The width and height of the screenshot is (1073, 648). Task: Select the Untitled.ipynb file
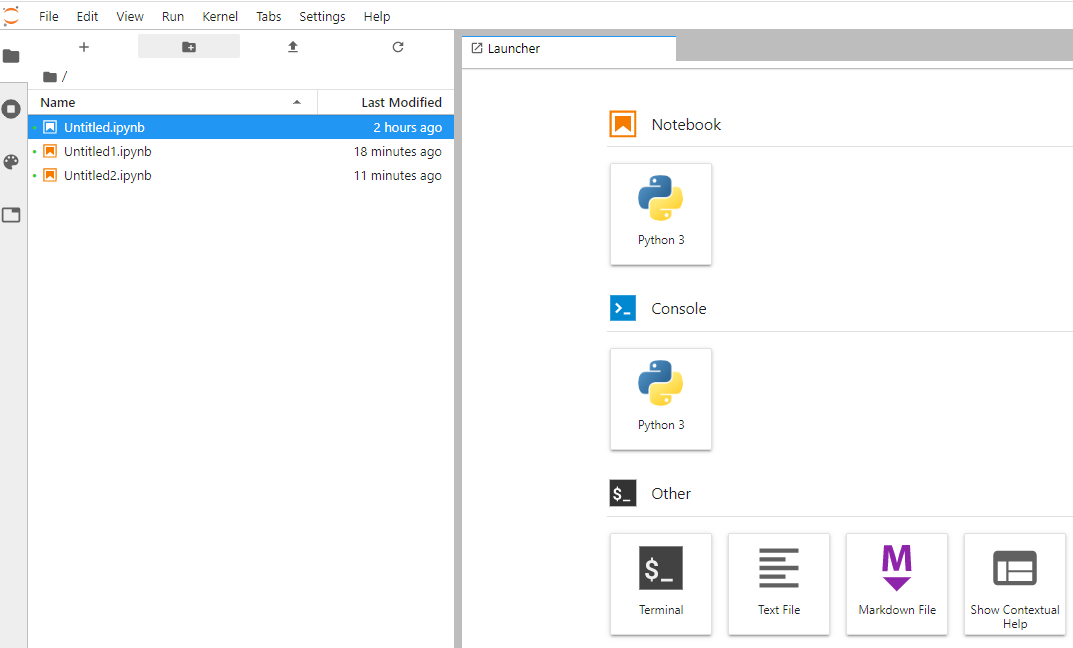[241, 127]
